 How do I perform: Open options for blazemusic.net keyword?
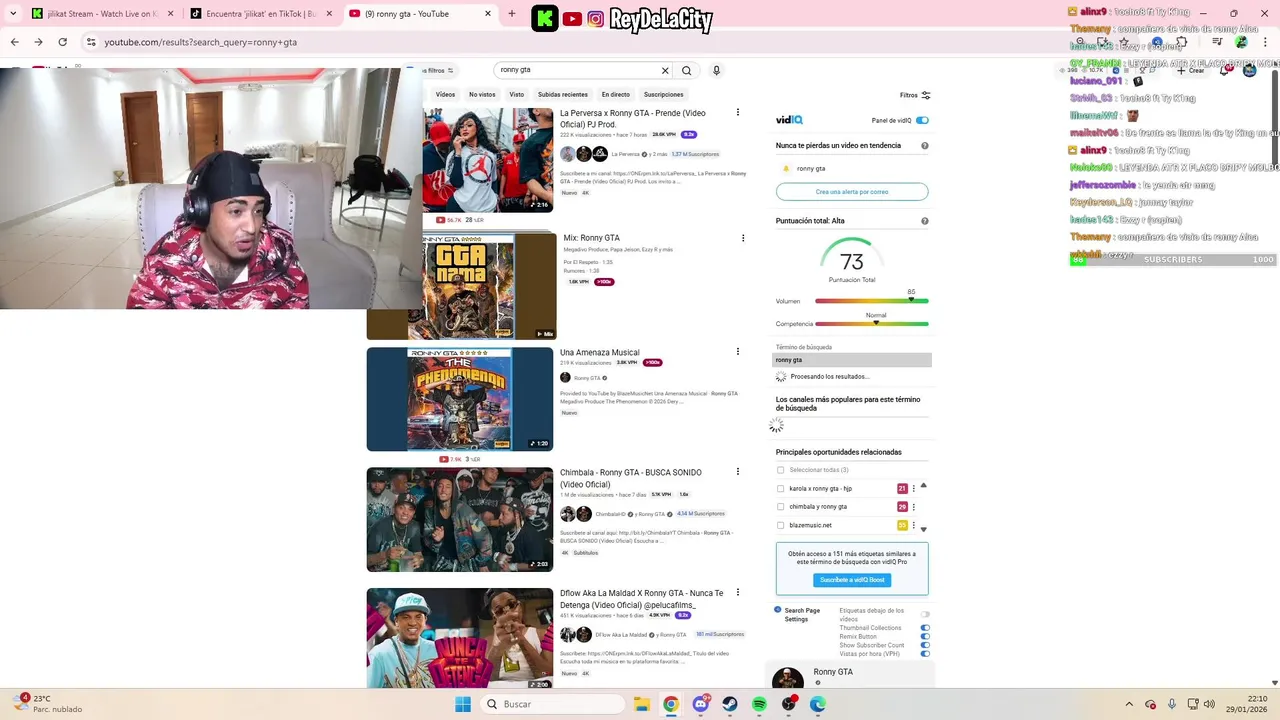click(914, 525)
